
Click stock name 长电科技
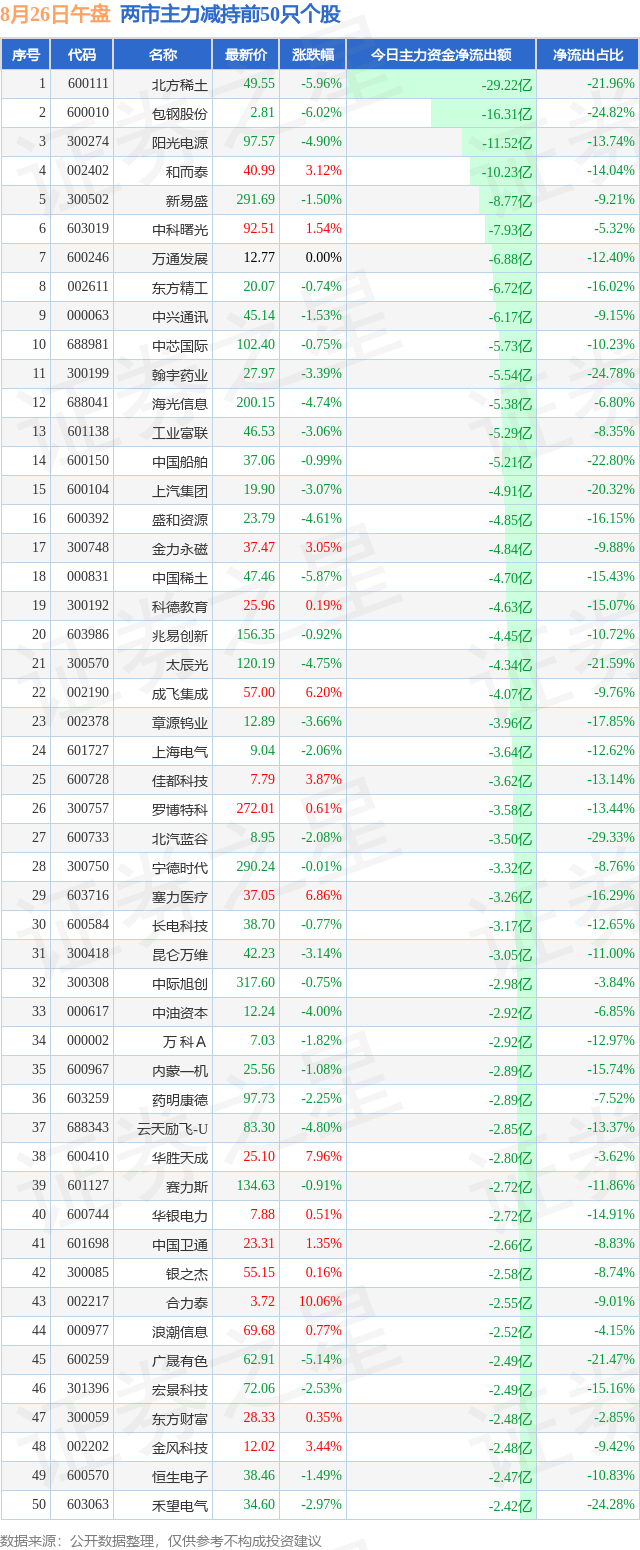tap(180, 925)
